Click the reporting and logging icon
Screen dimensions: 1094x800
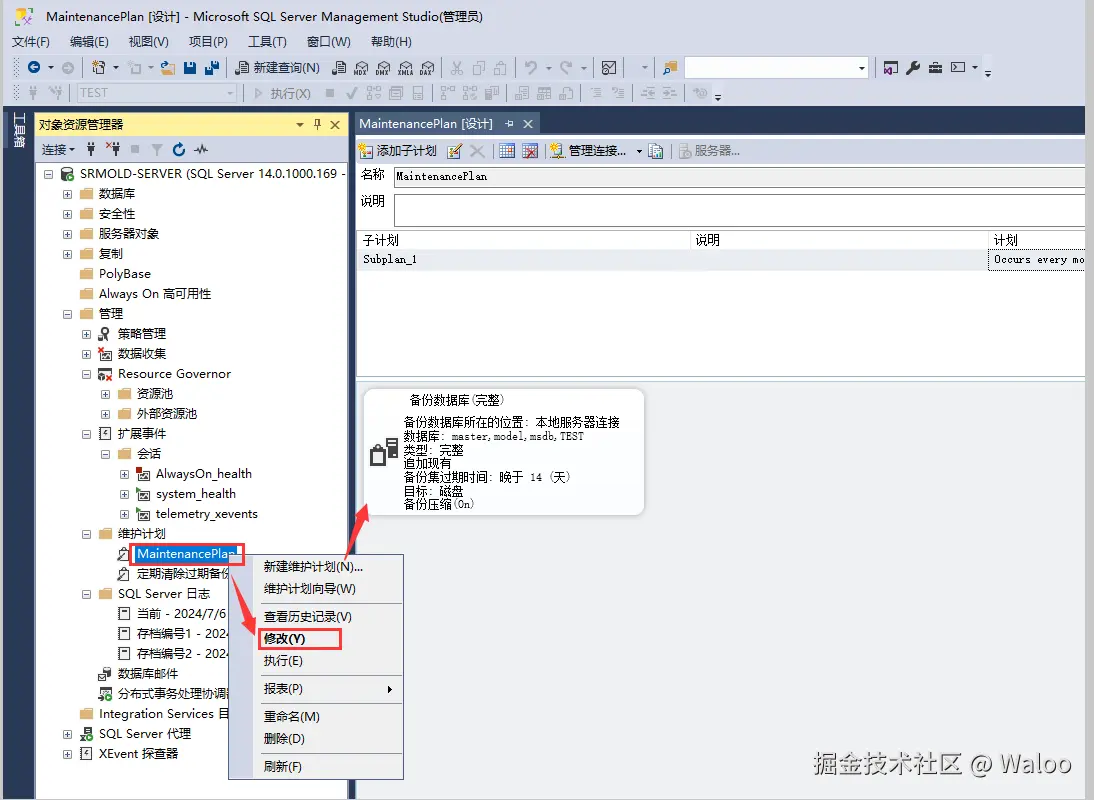655,151
